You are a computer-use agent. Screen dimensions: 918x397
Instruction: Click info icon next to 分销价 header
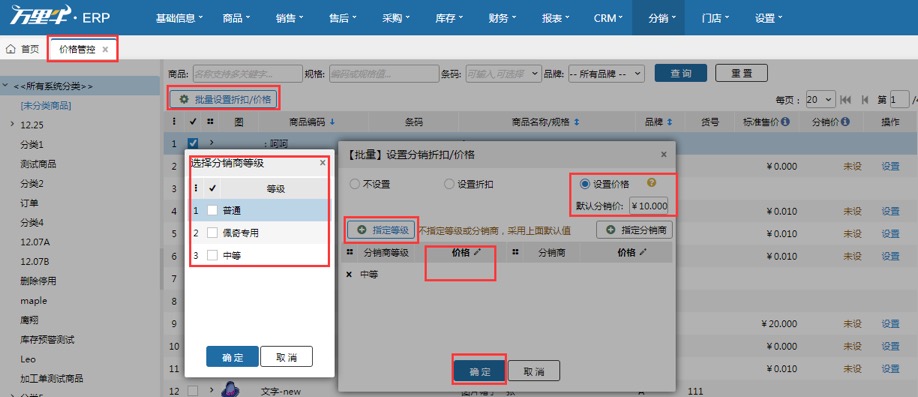pos(845,122)
